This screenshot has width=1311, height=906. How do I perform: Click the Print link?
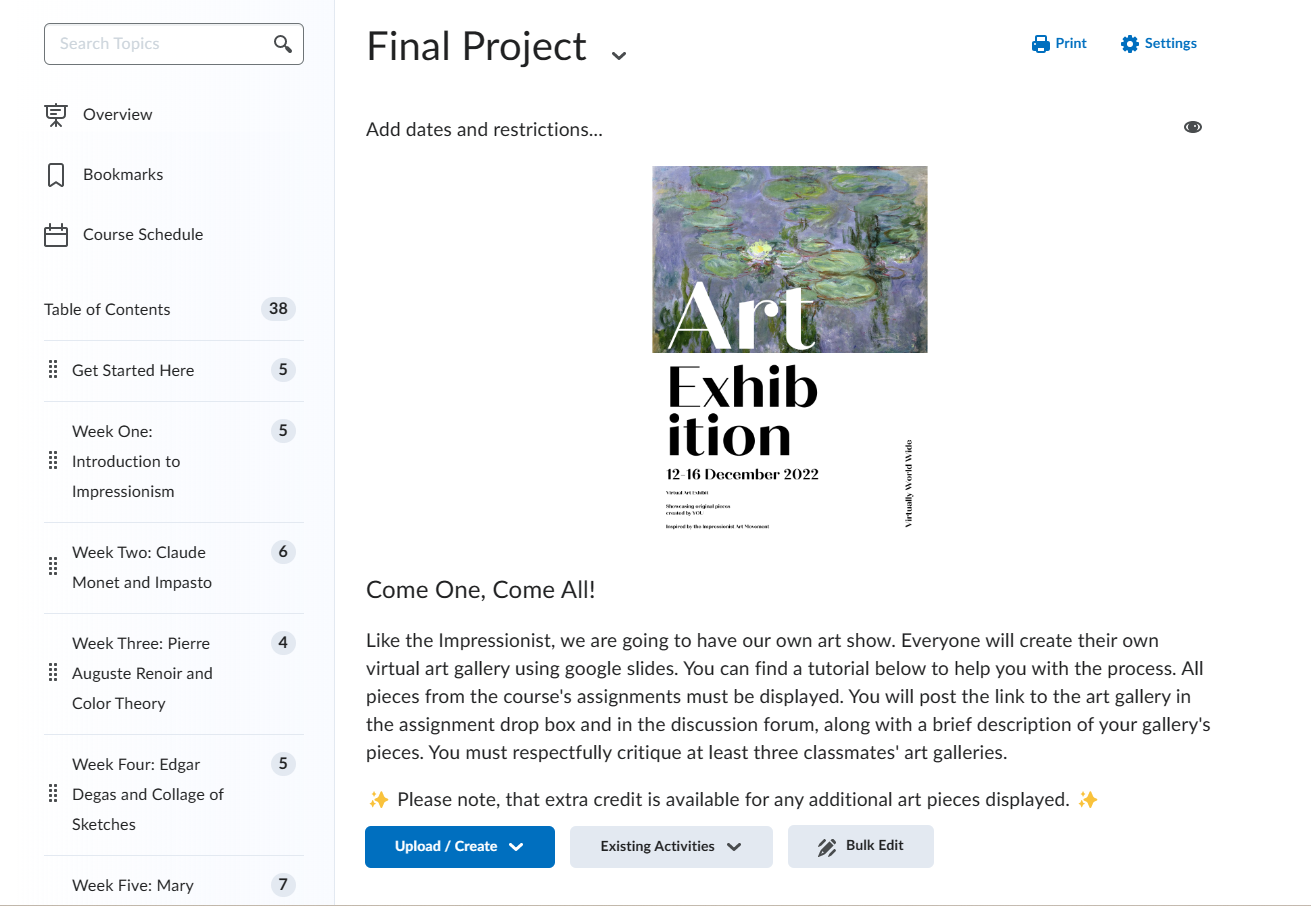click(1059, 44)
